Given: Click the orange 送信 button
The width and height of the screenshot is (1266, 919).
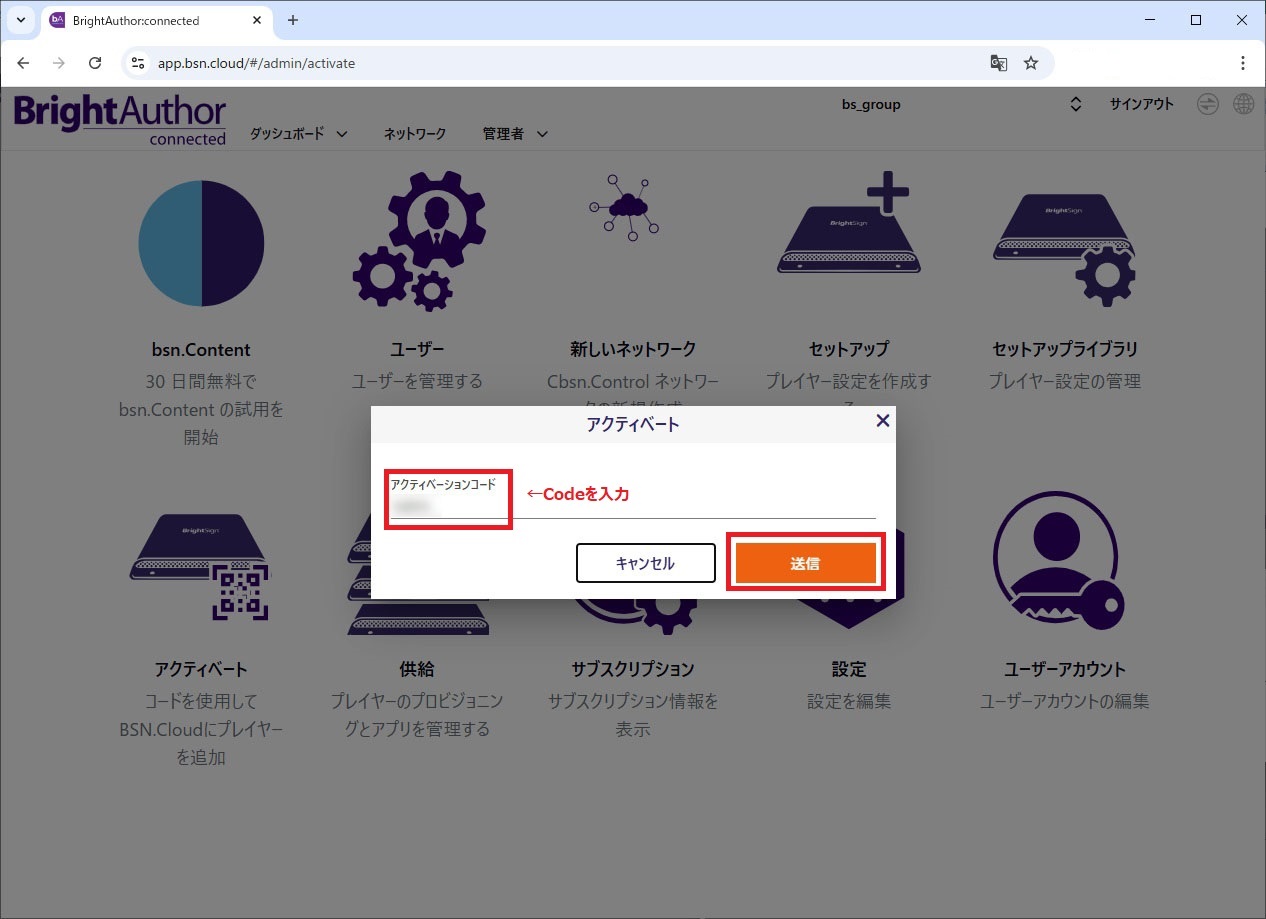Looking at the screenshot, I should click(x=805, y=563).
